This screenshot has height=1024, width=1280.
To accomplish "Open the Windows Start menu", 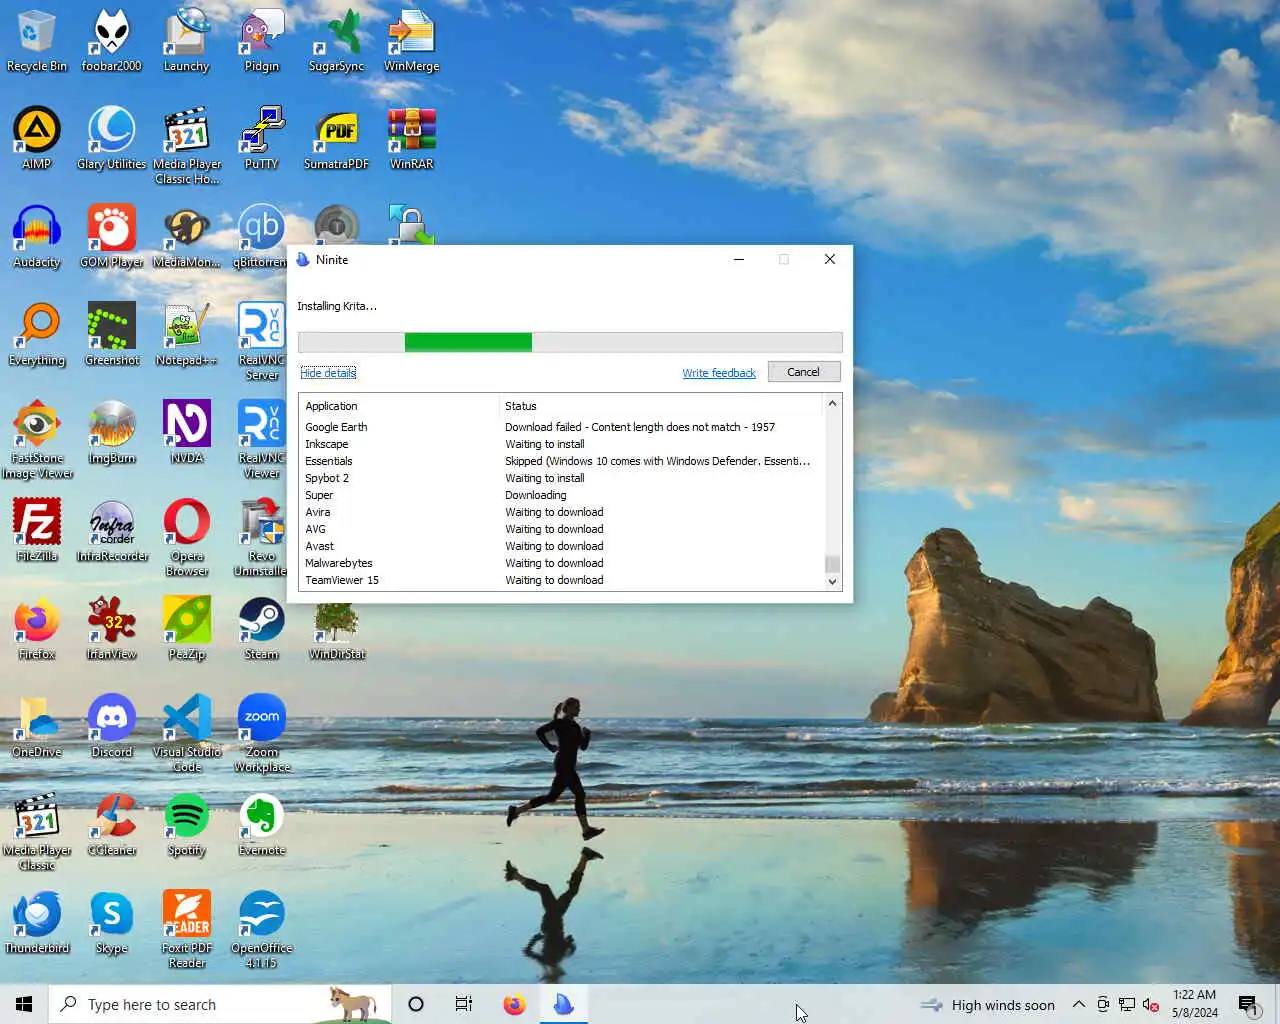I will click(24, 1004).
